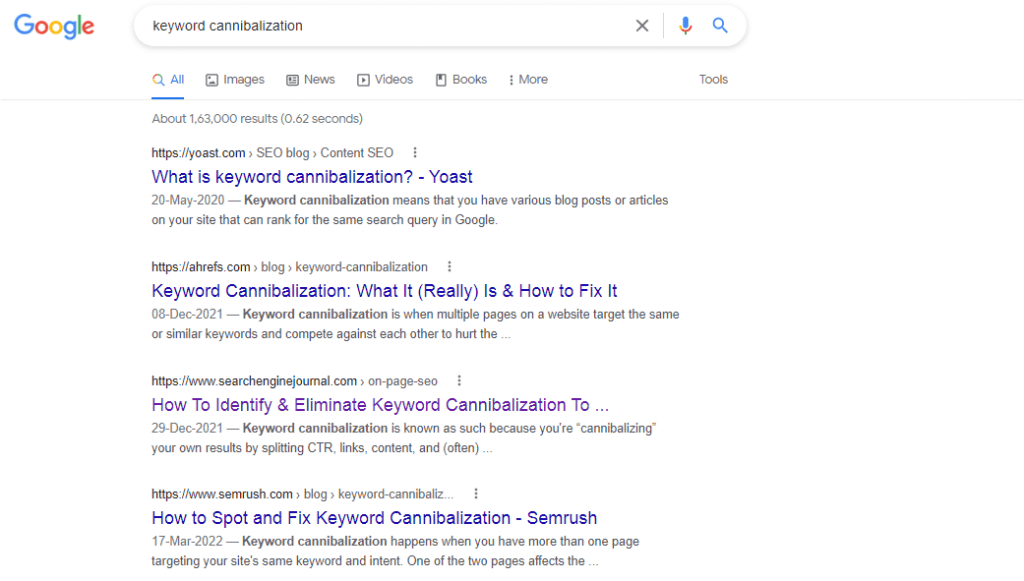Screen dimensions: 1024x581
Task: Click the 'About 1,63,000 results' text
Action: [257, 119]
